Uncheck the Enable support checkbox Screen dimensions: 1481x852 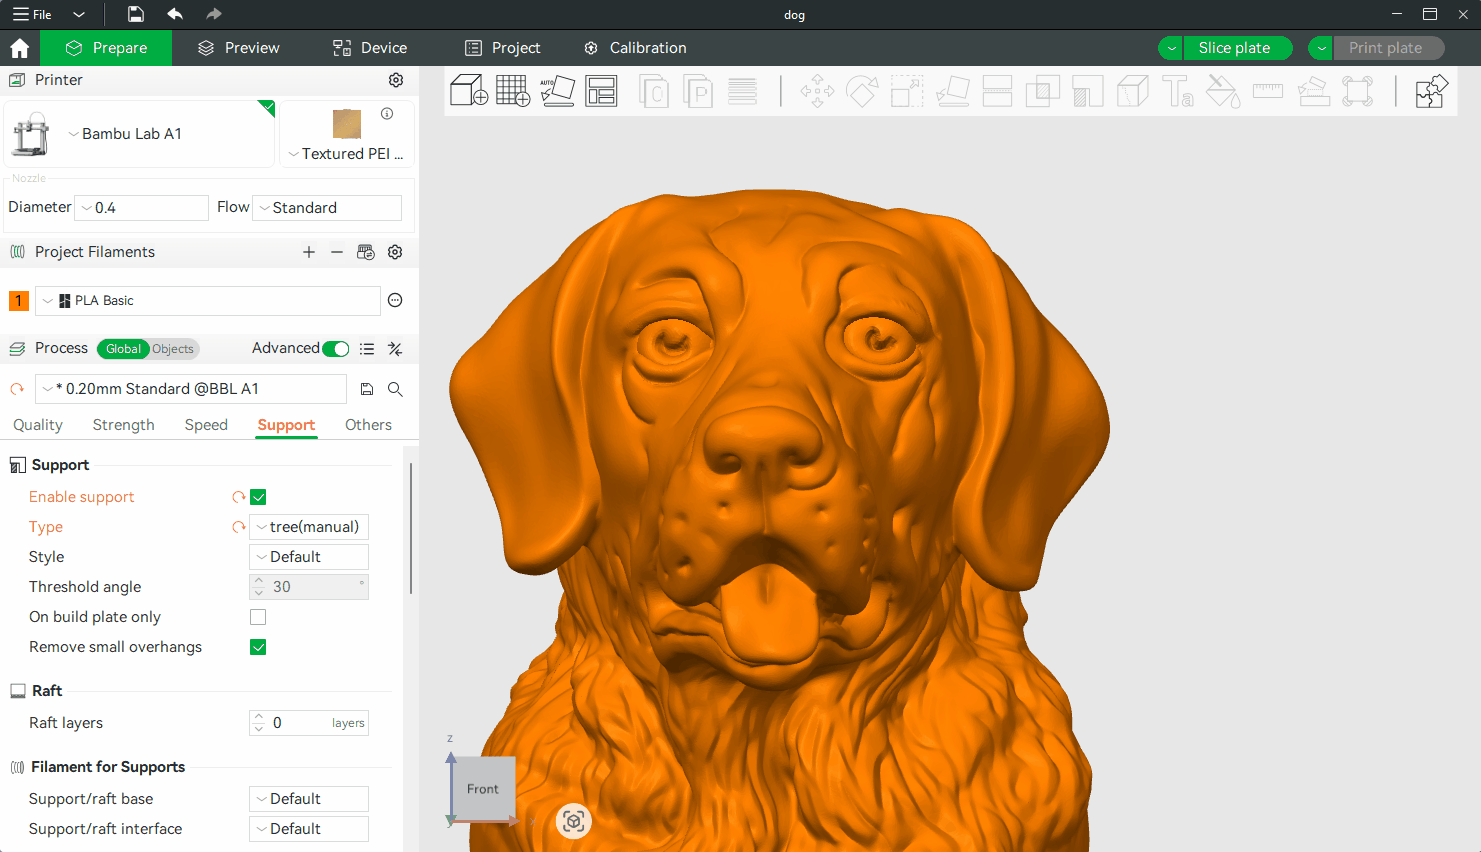pyautogui.click(x=258, y=497)
